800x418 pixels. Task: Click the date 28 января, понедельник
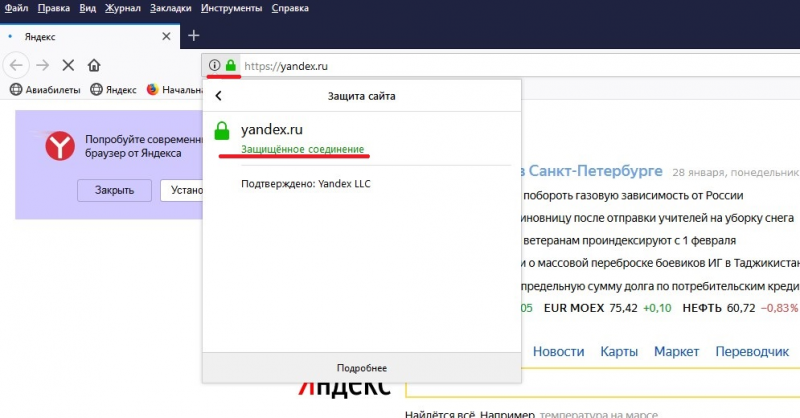tap(735, 173)
